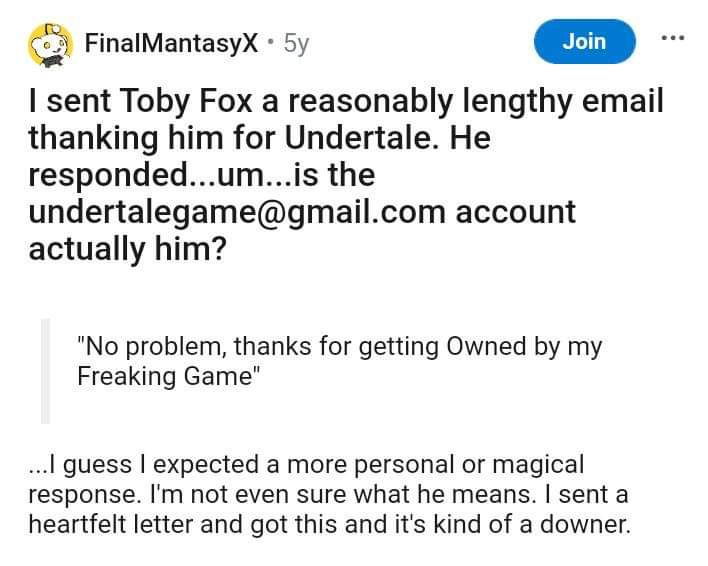Click the grey quote block bar

(45, 370)
